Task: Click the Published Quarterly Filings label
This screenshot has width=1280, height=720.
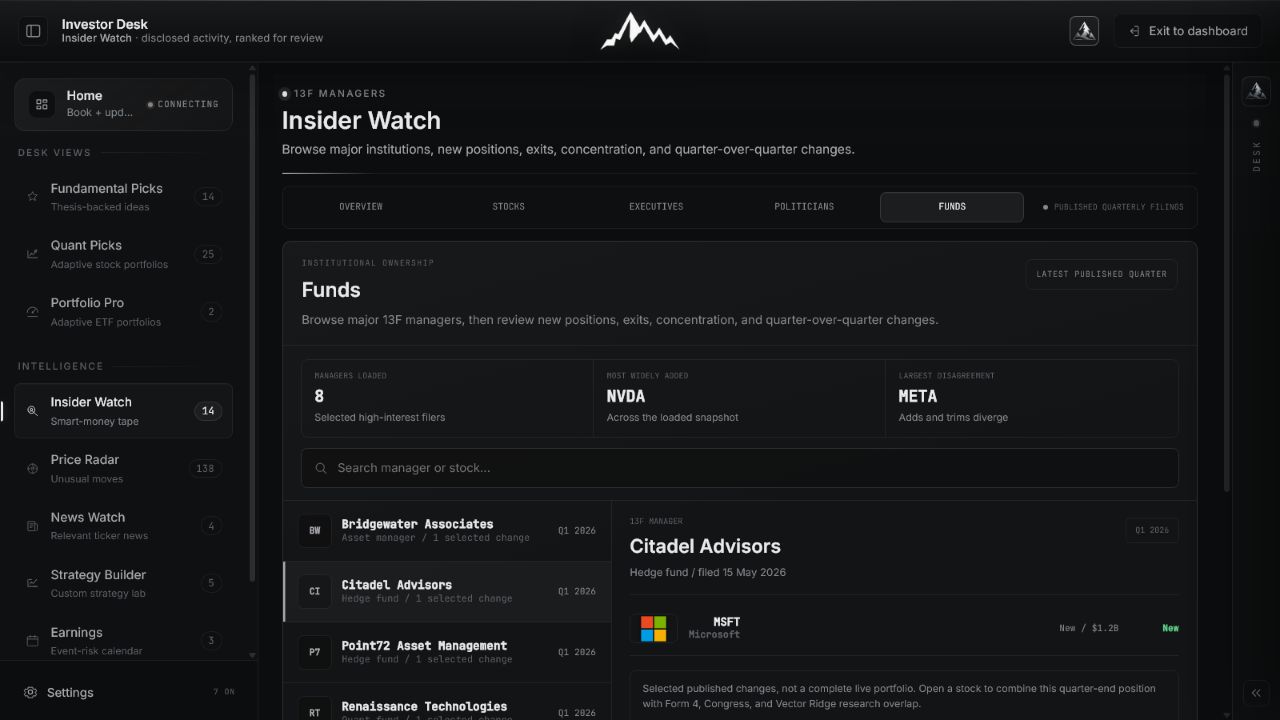Action: [x=1113, y=207]
